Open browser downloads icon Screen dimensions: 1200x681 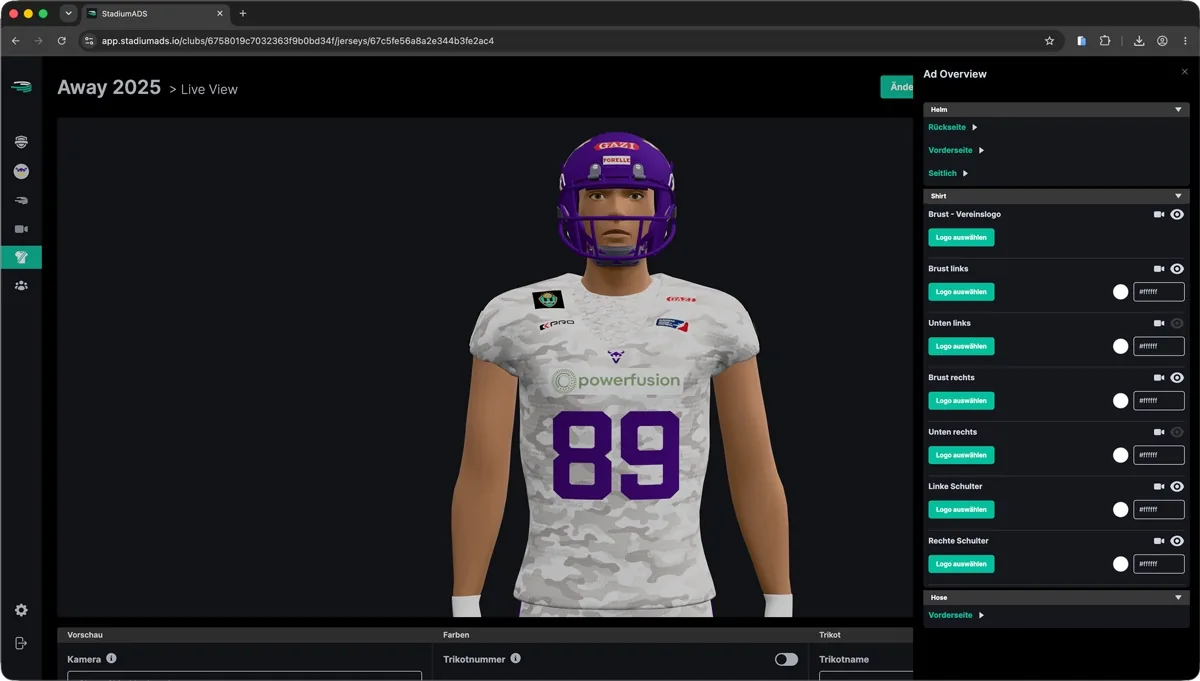pyautogui.click(x=1139, y=41)
